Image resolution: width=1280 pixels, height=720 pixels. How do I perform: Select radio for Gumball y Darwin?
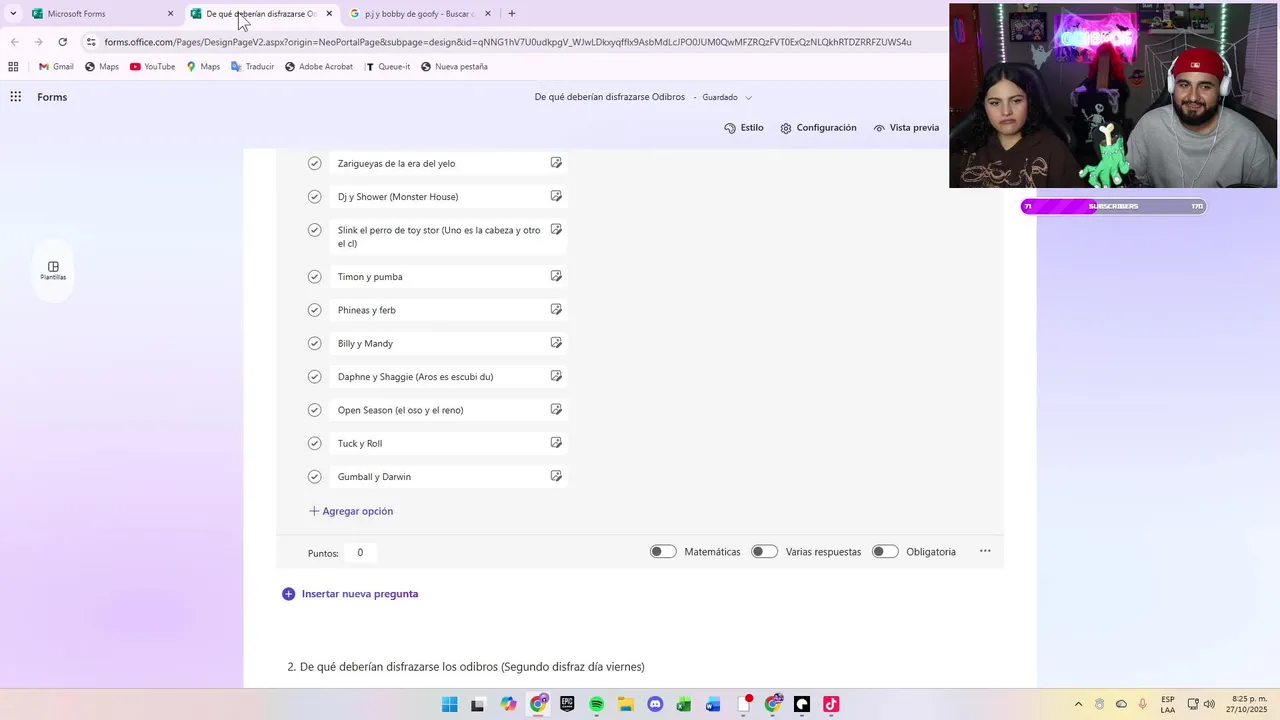click(314, 476)
